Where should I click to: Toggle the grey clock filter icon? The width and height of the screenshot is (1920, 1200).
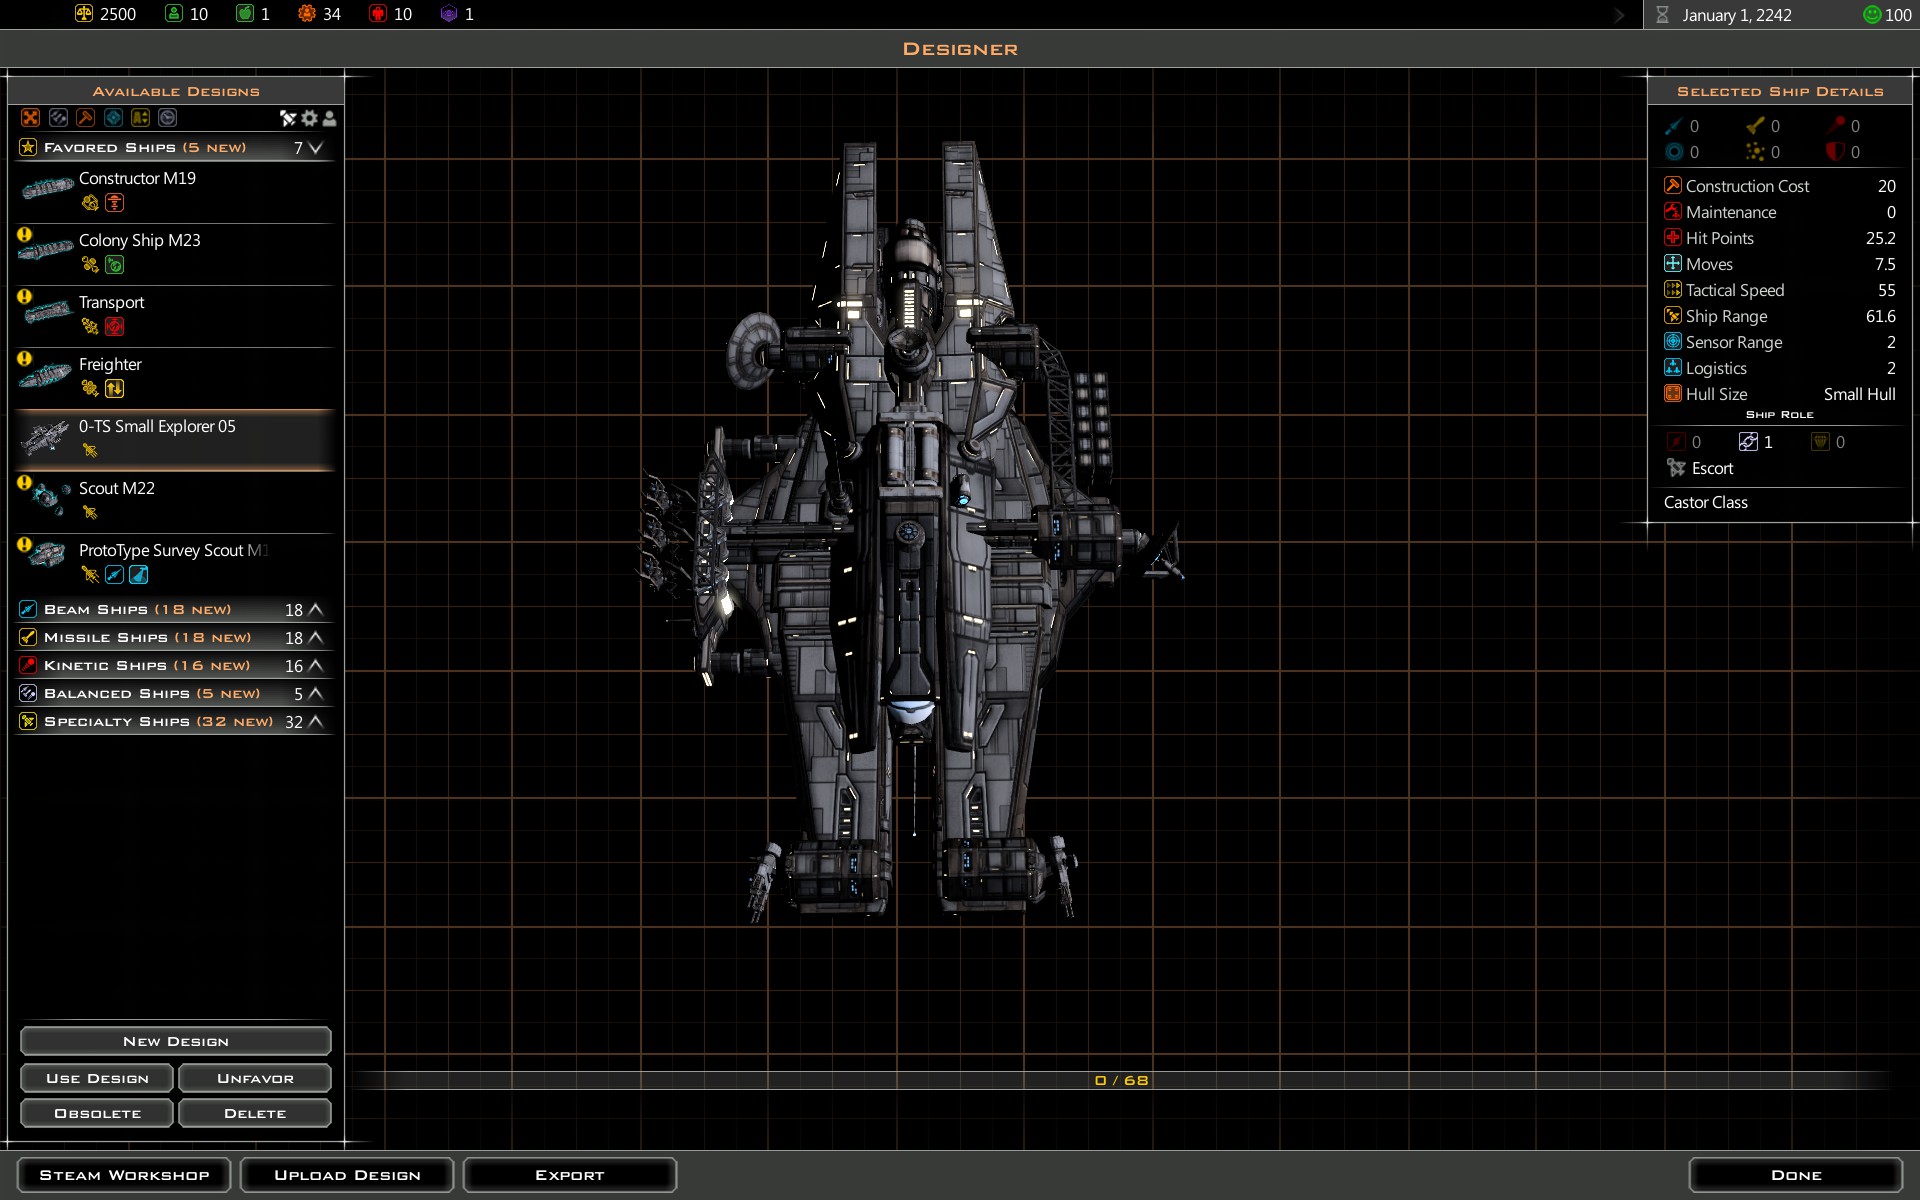[168, 118]
